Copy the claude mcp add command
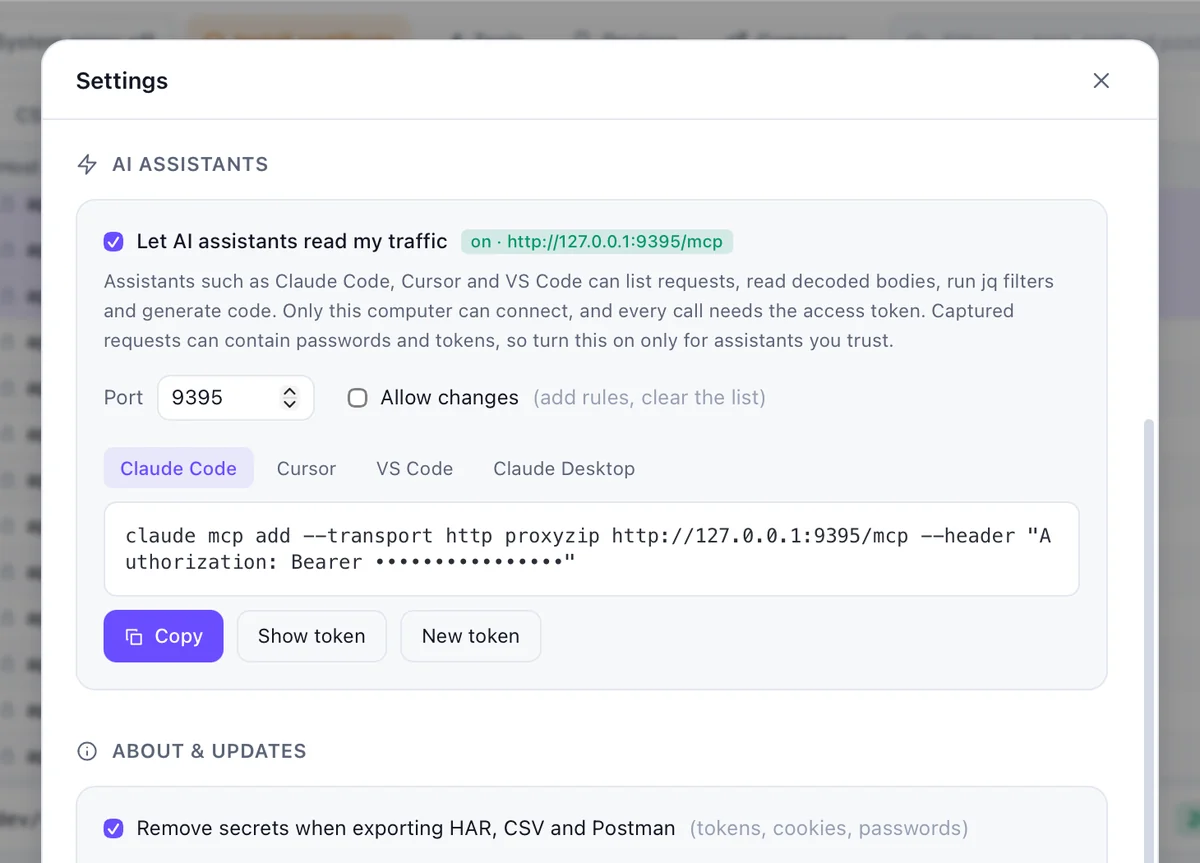The image size is (1200, 863). tap(164, 636)
